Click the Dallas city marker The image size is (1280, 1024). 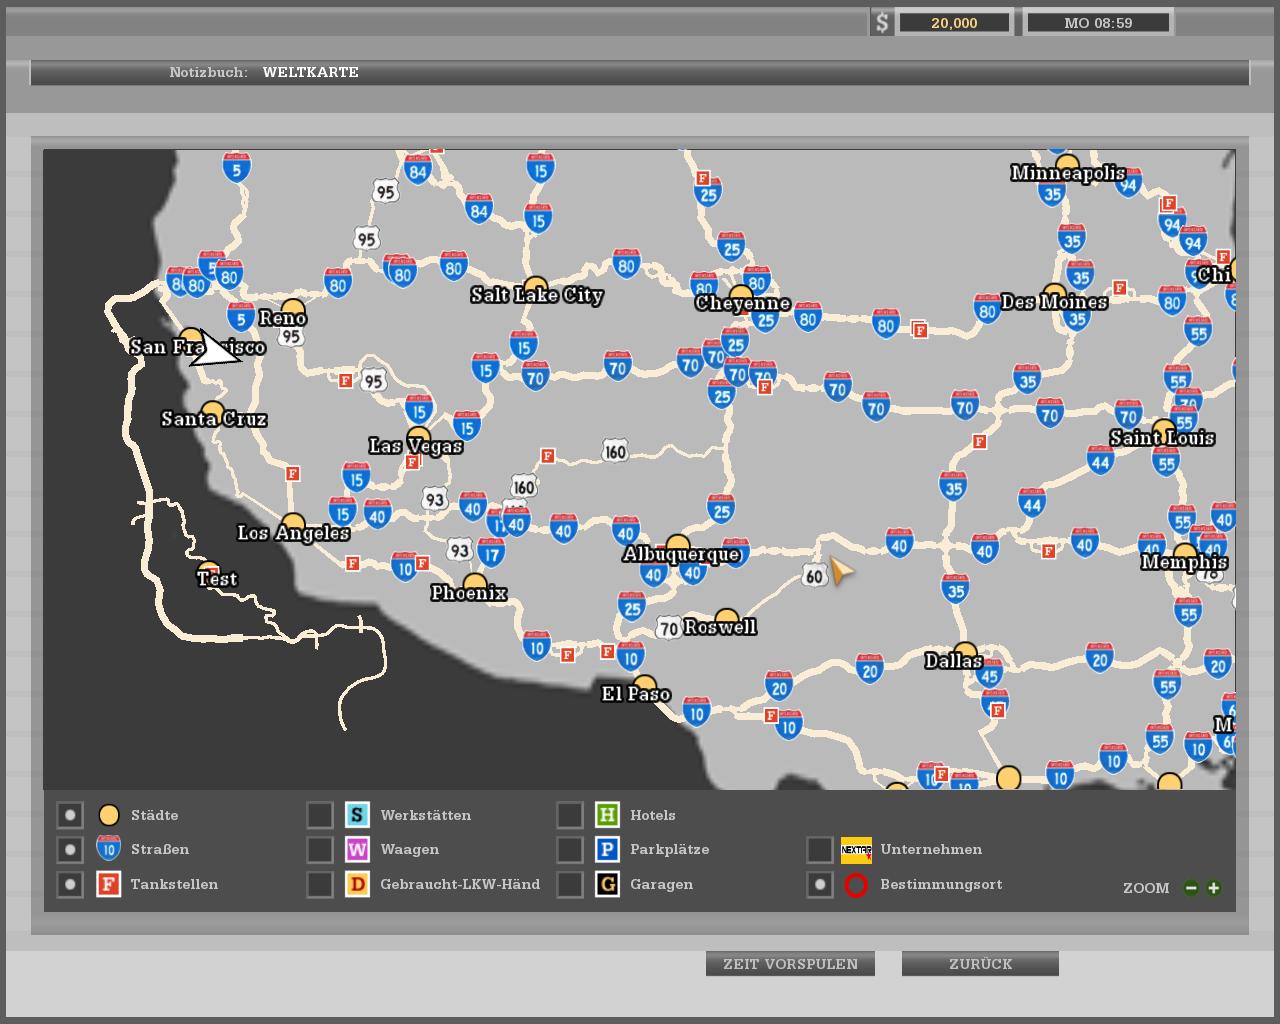click(964, 652)
